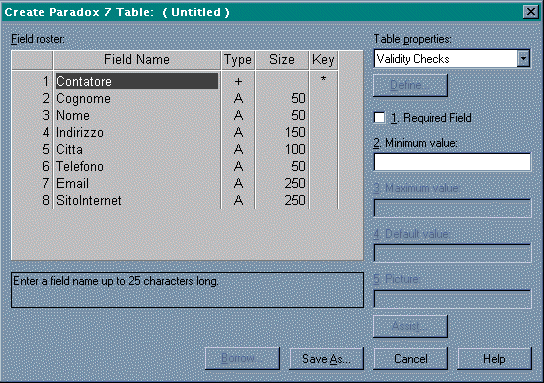Select the Indirizzo field name
544x383 pixels.
pos(137,133)
